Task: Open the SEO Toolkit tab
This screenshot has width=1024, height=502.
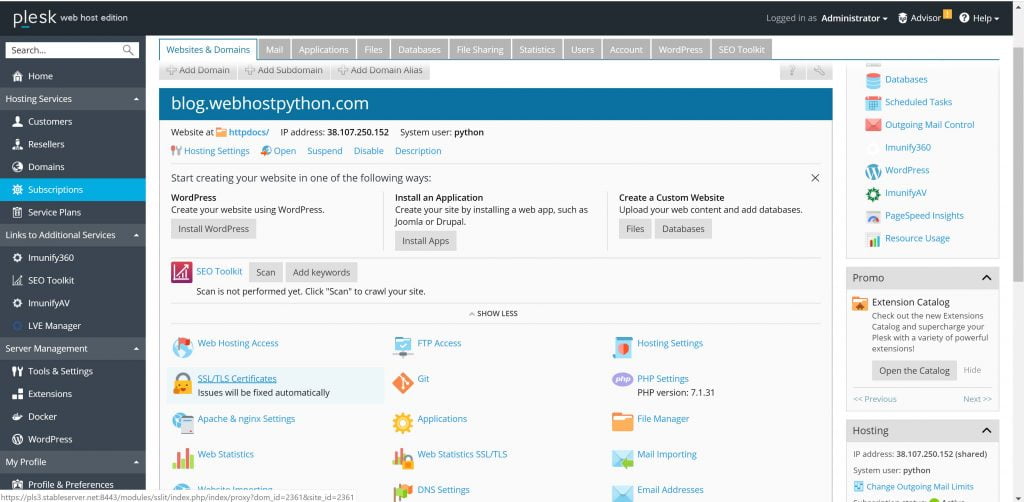Action: [741, 50]
